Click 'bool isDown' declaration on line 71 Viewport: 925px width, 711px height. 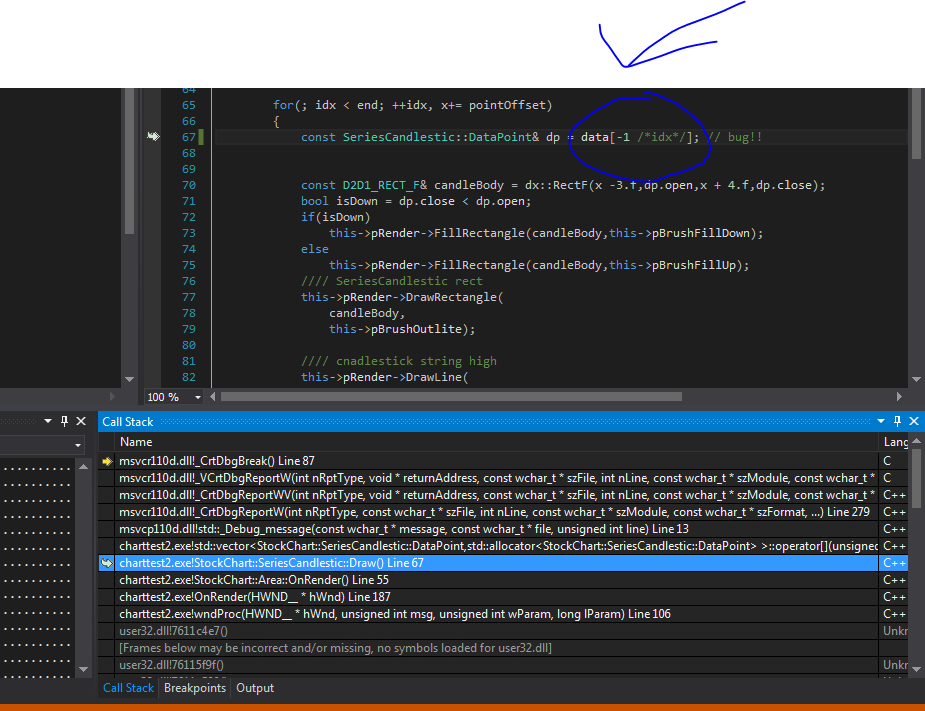pyautogui.click(x=416, y=201)
